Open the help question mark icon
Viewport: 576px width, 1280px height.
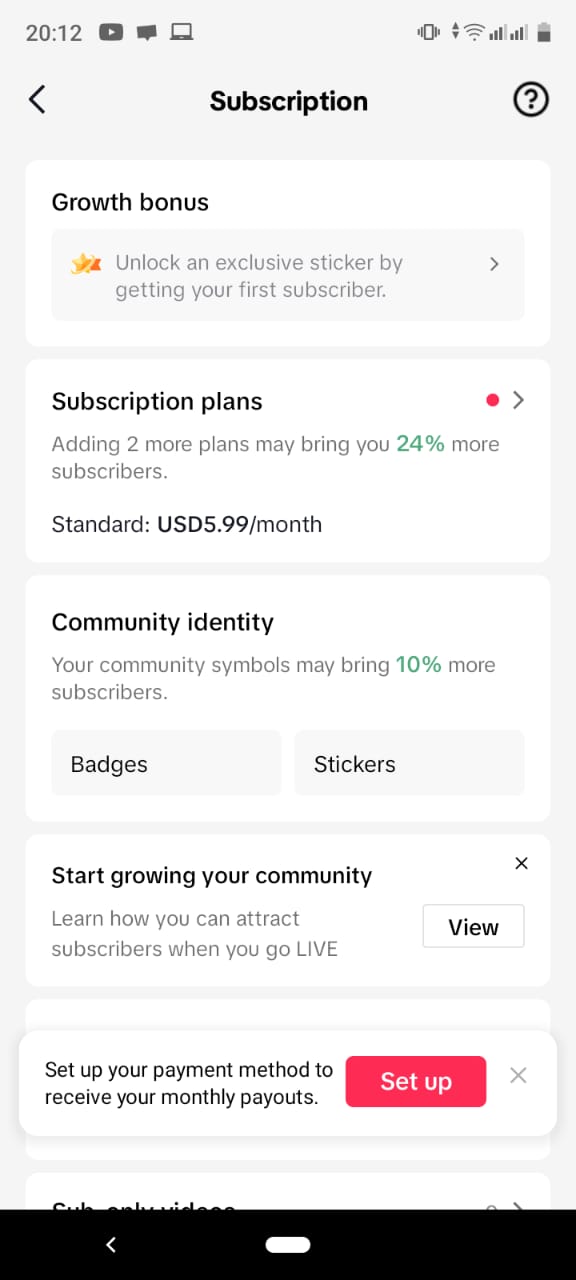tap(531, 99)
